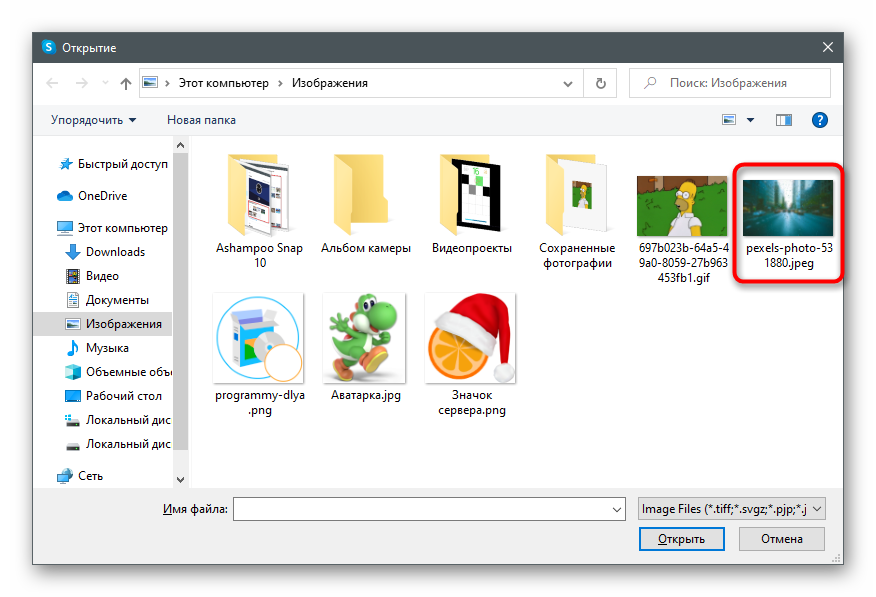Open help with the question mark icon
The image size is (876, 597).
point(820,120)
